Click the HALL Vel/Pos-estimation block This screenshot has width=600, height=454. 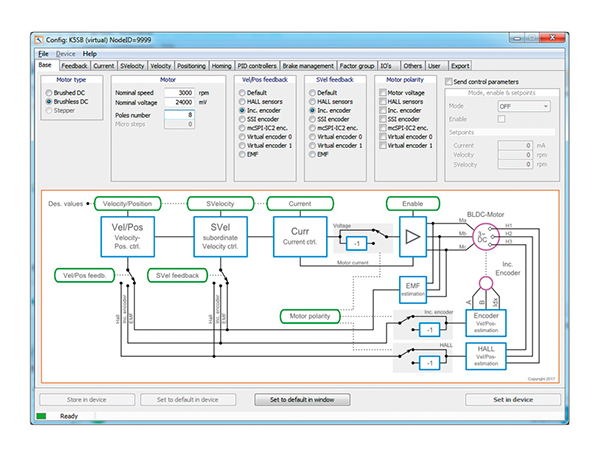(486, 356)
